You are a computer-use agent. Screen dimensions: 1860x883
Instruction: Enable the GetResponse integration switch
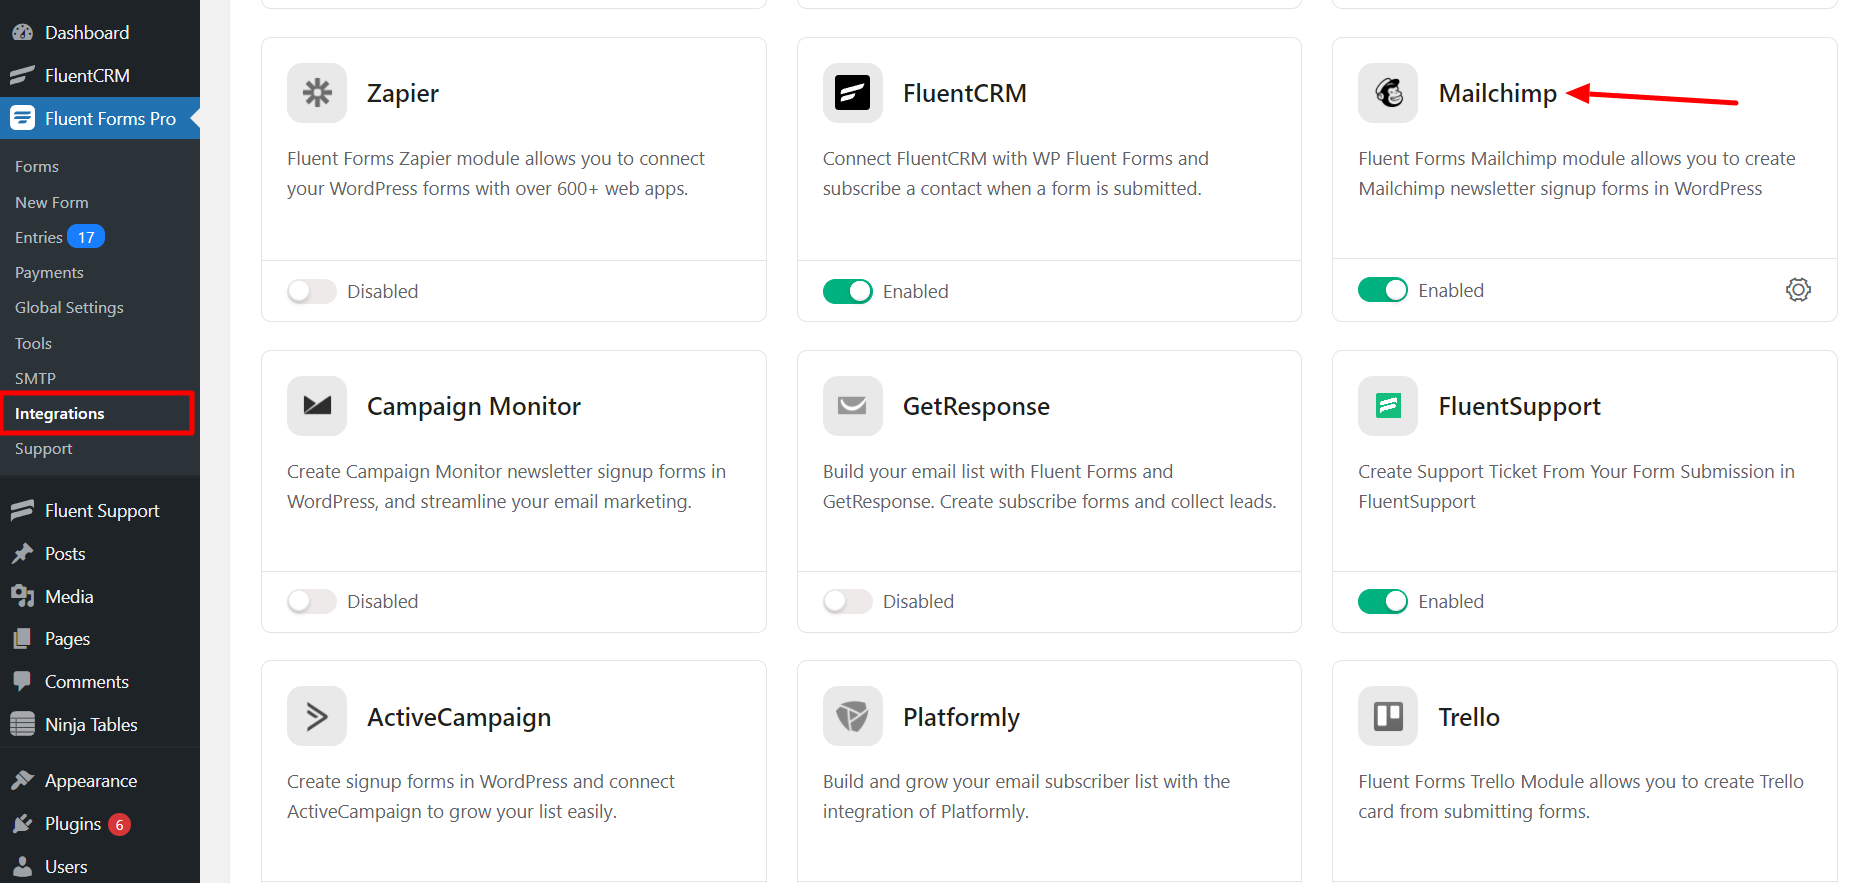tap(847, 601)
